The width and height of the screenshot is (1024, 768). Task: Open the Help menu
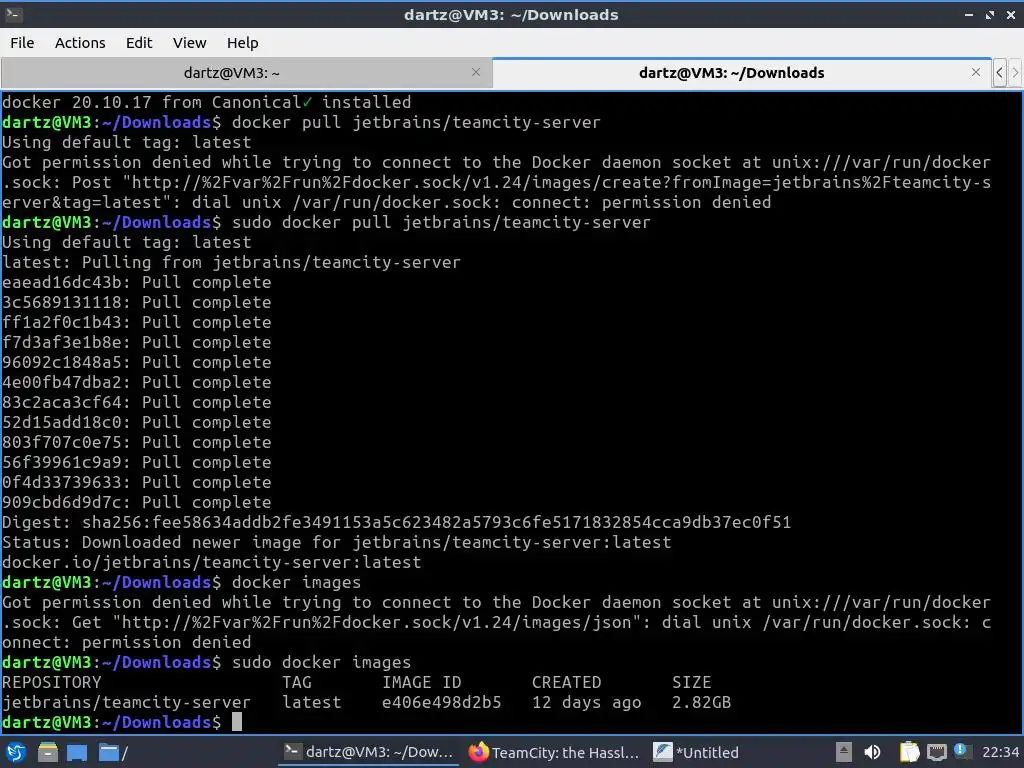click(242, 43)
